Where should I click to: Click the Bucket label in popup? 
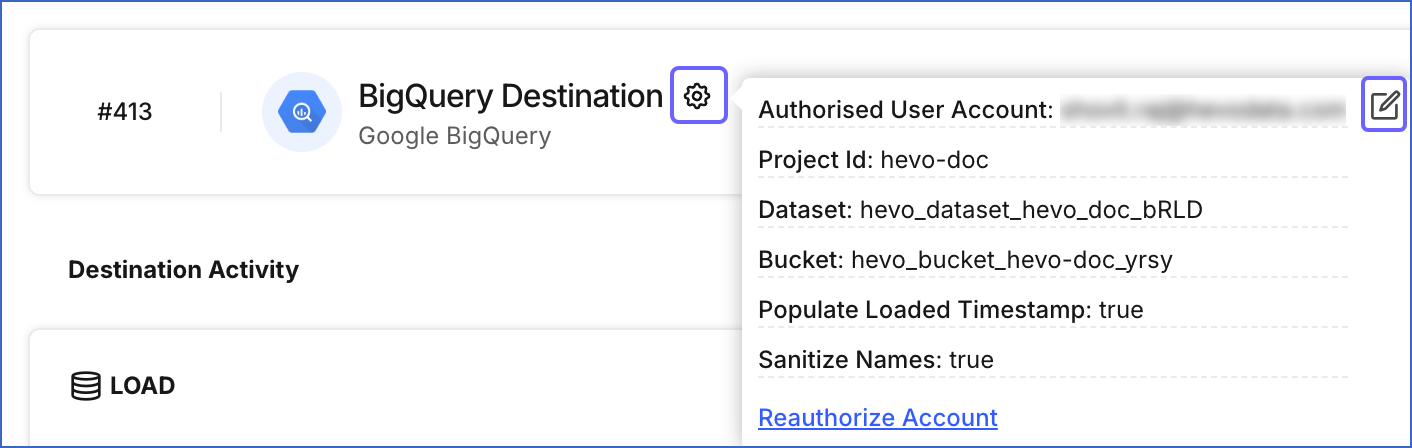pos(801,260)
